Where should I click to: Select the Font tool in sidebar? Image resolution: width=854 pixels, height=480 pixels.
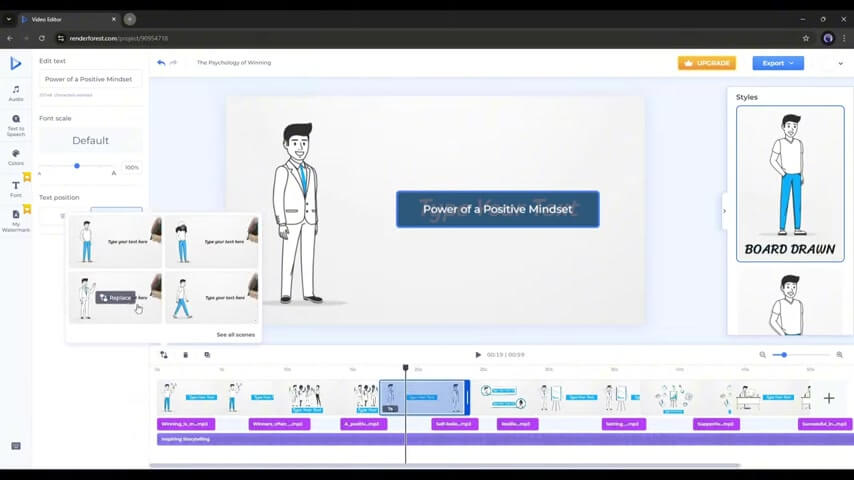pos(16,187)
